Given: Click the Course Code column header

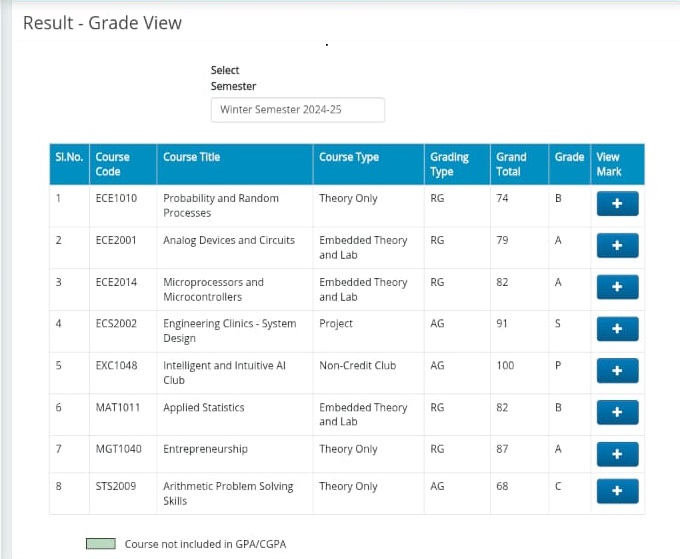Looking at the screenshot, I should click(112, 164).
